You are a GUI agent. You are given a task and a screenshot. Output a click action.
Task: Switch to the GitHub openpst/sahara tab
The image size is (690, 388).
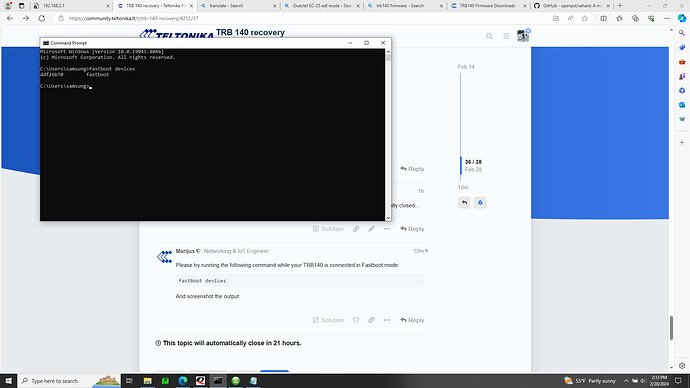pos(572,6)
